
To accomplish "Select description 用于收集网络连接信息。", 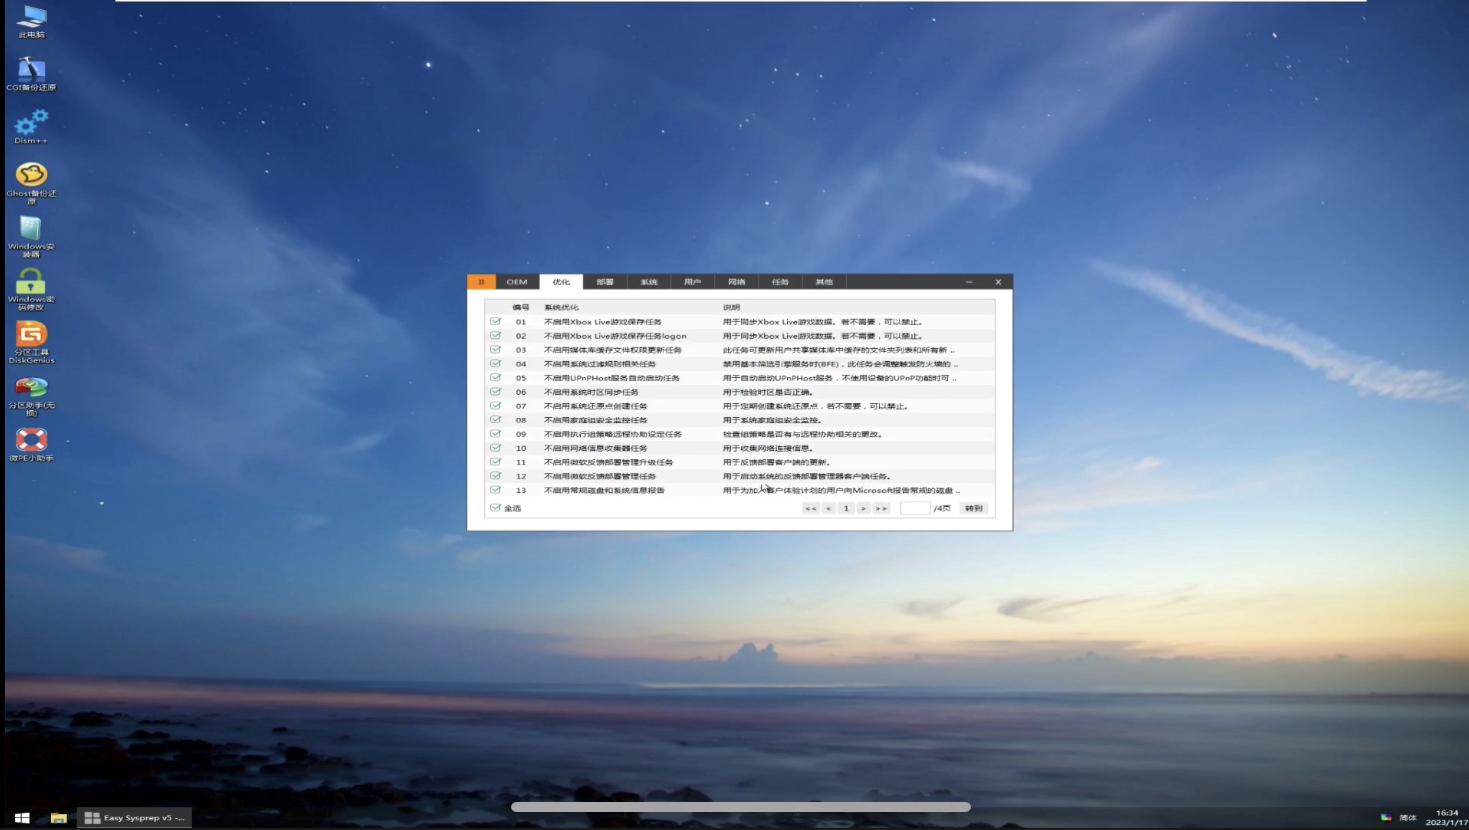I will pos(768,448).
